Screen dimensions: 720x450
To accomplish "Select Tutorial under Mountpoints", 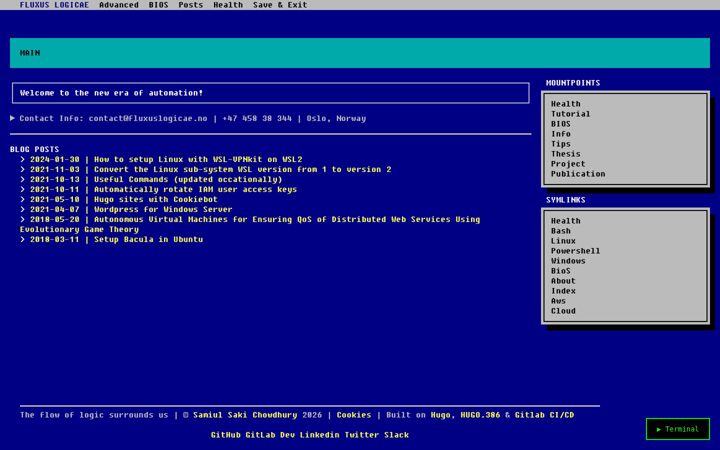I will [x=571, y=114].
